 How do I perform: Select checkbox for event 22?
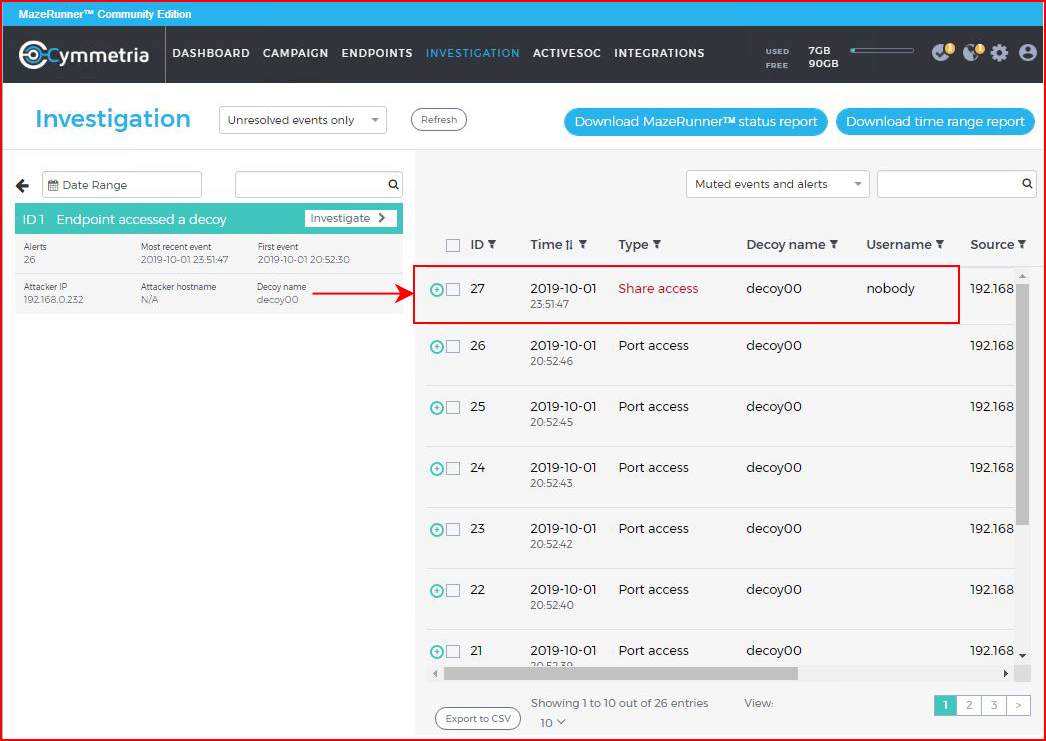(x=453, y=591)
